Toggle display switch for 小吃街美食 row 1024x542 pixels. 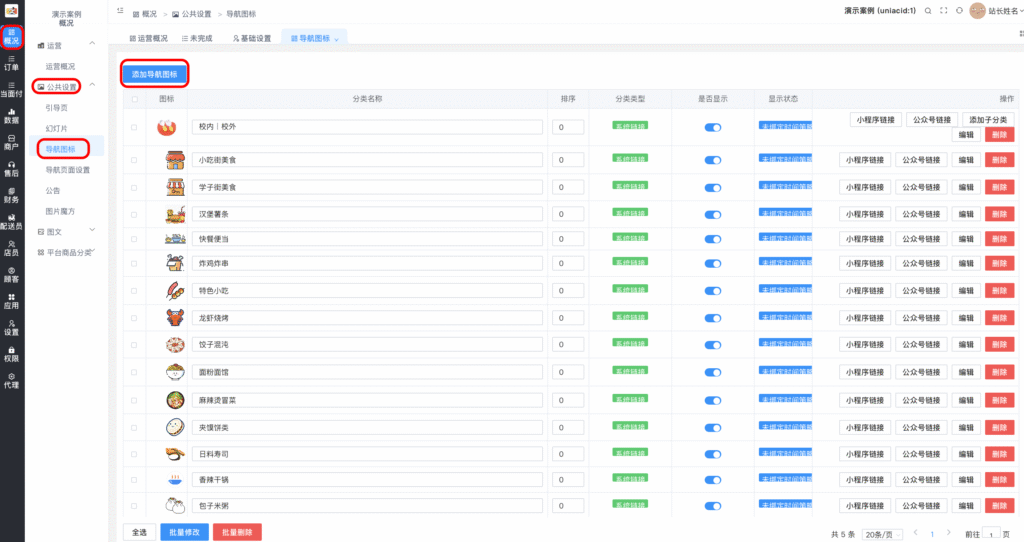tap(713, 160)
